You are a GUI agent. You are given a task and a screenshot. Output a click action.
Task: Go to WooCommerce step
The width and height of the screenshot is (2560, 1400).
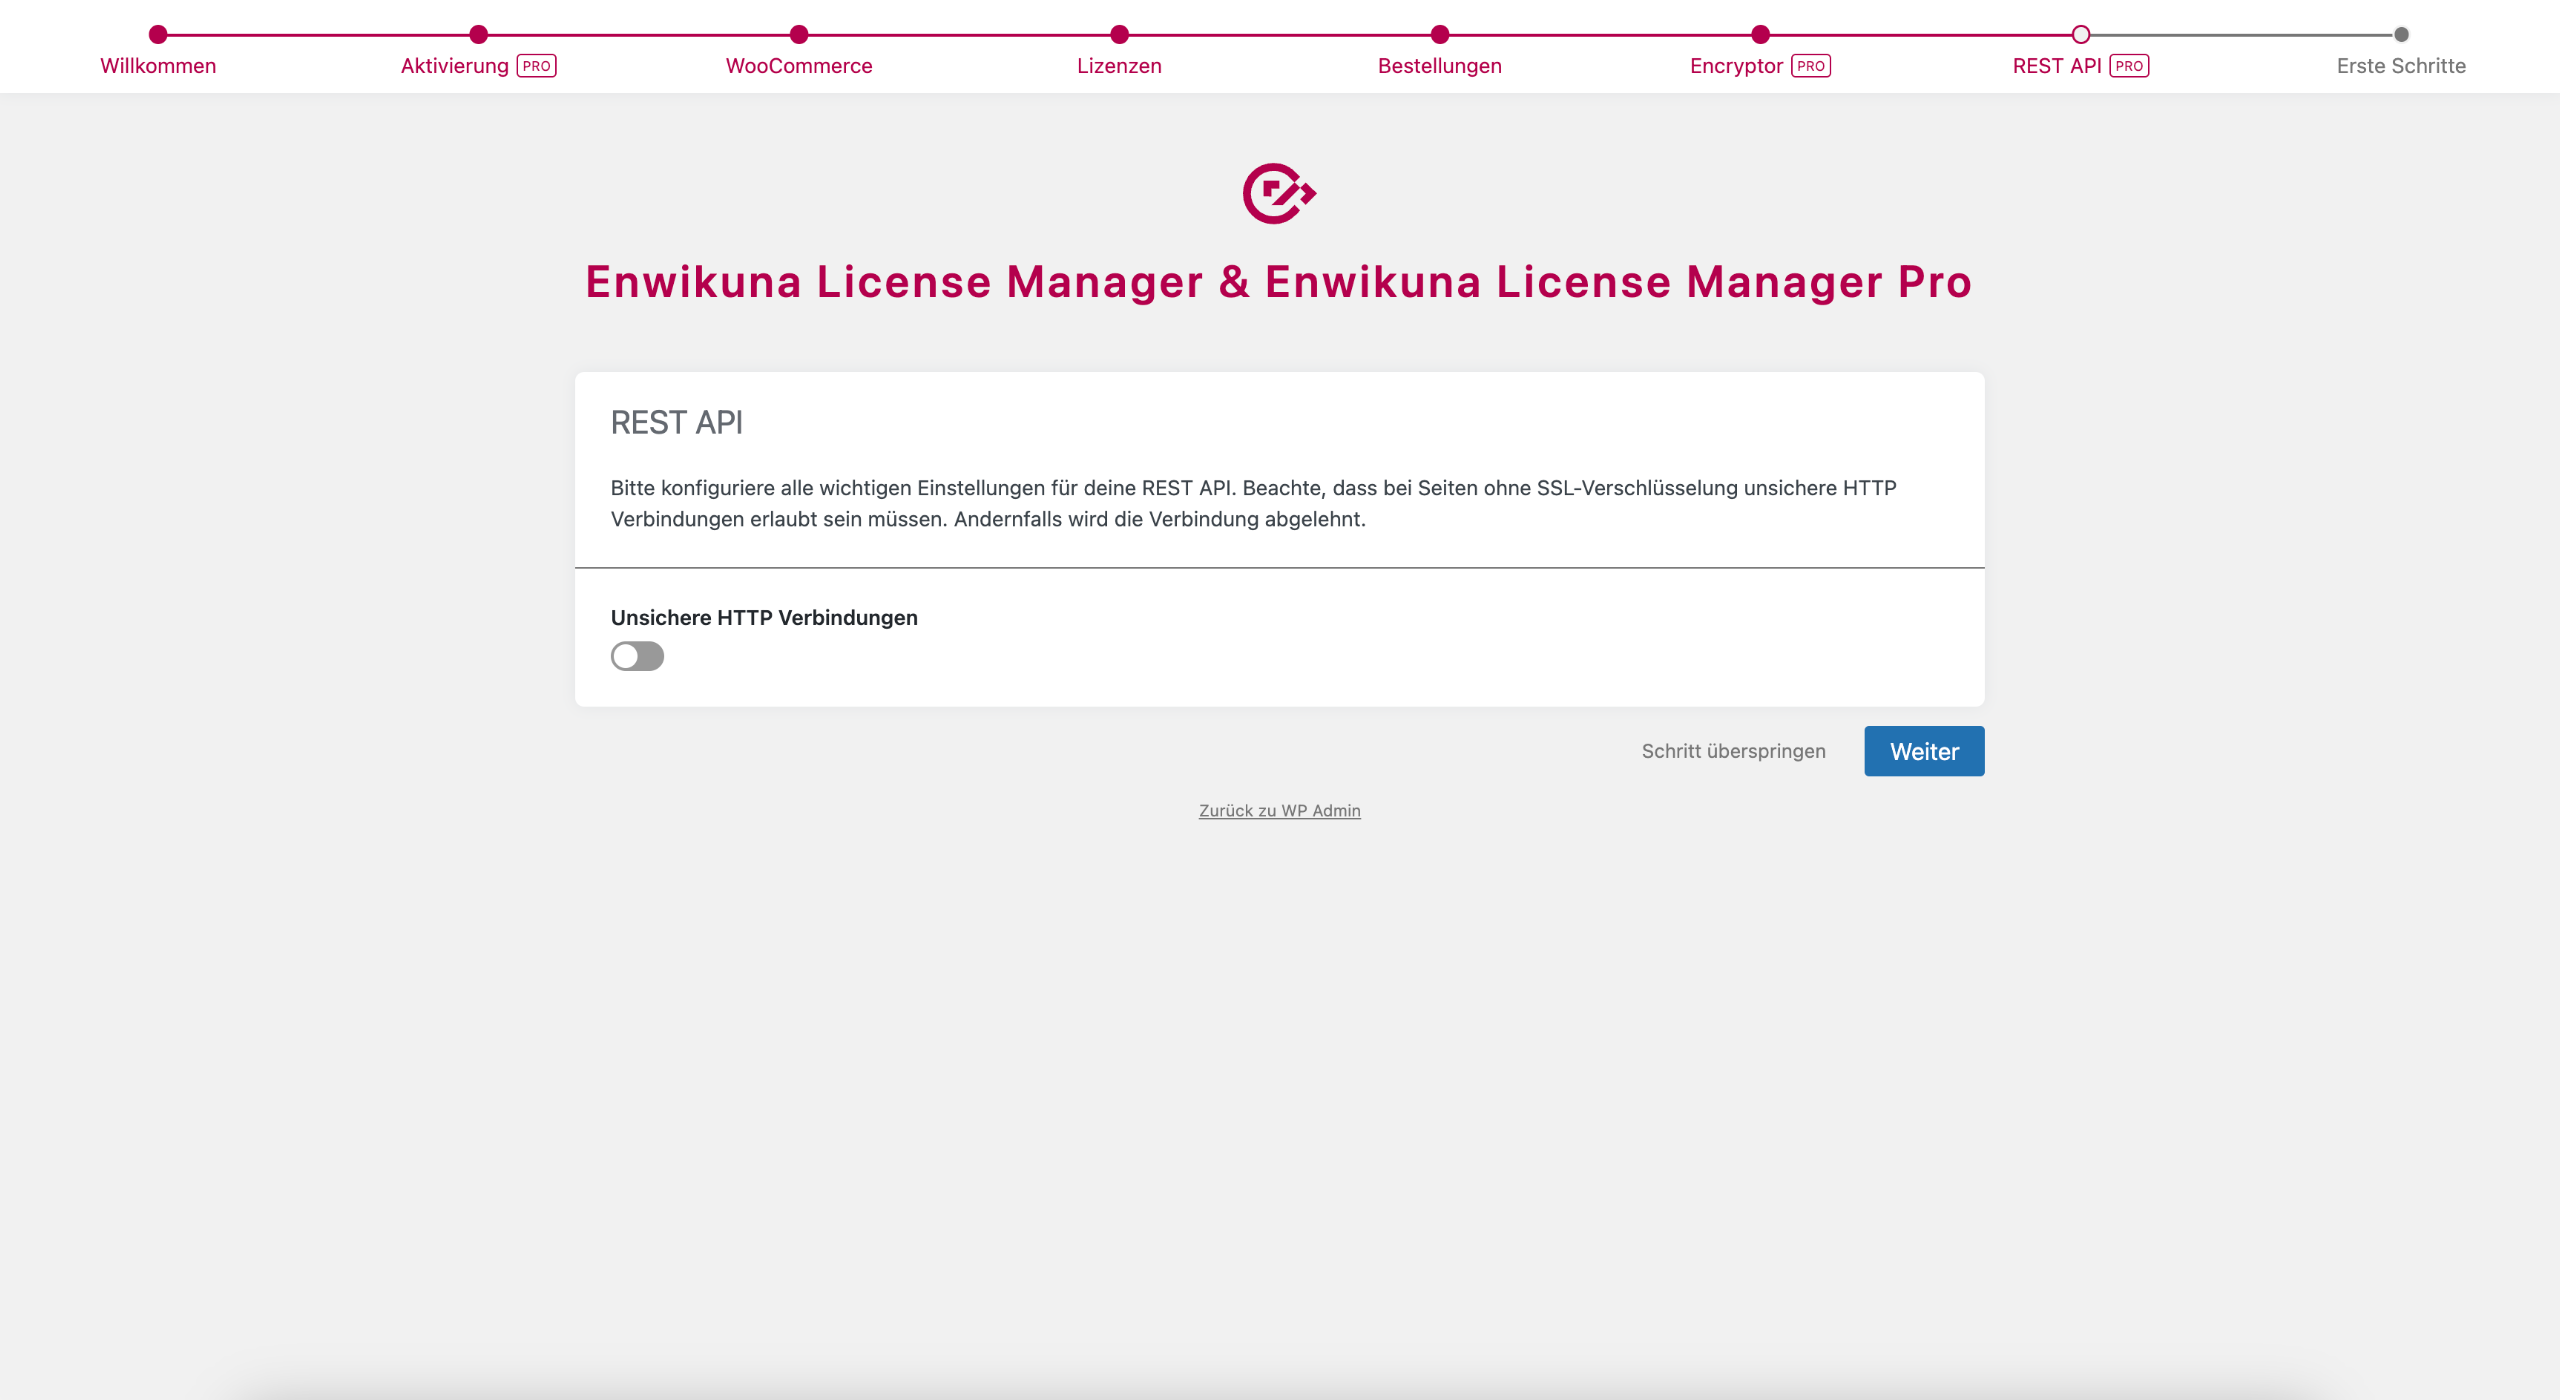[799, 66]
